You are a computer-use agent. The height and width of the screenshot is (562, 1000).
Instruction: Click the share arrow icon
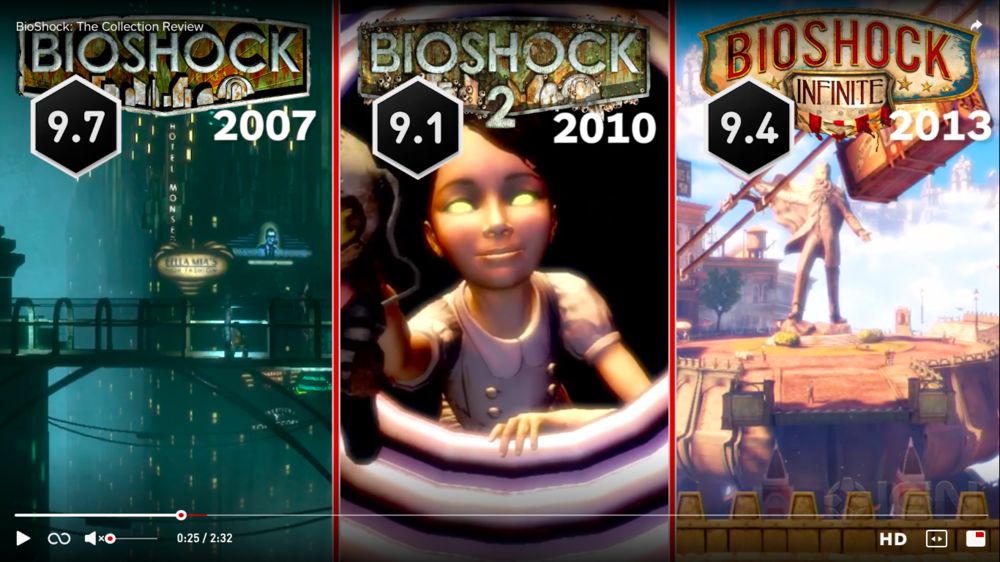976,26
